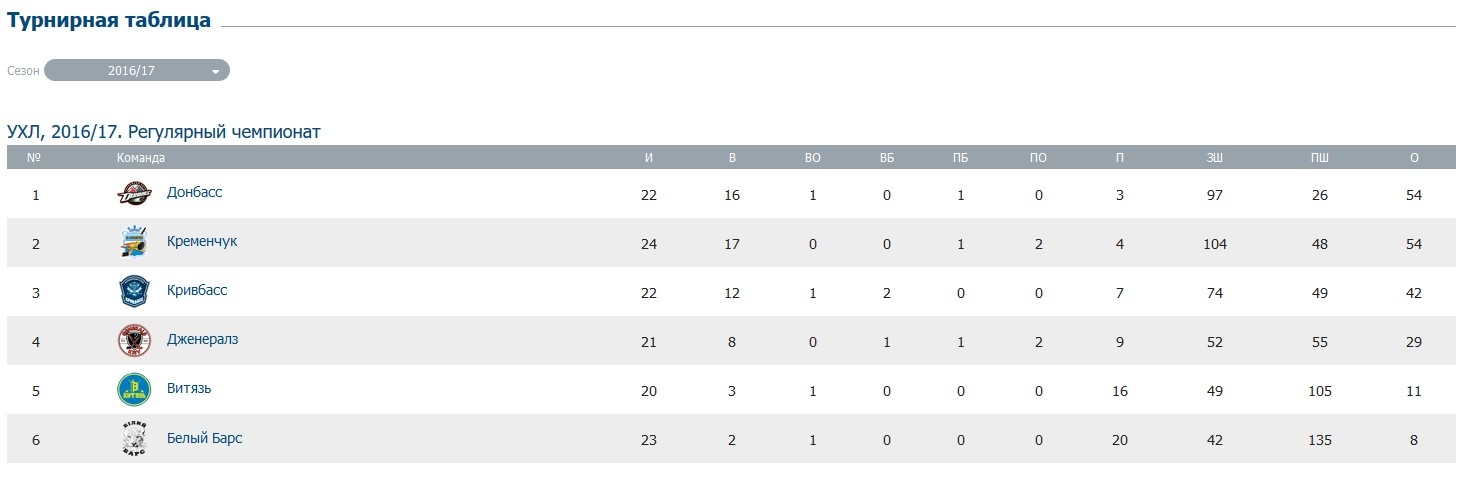The image size is (1463, 494).
Task: Open the Белый Барс team link
Action: pyautogui.click(x=204, y=438)
